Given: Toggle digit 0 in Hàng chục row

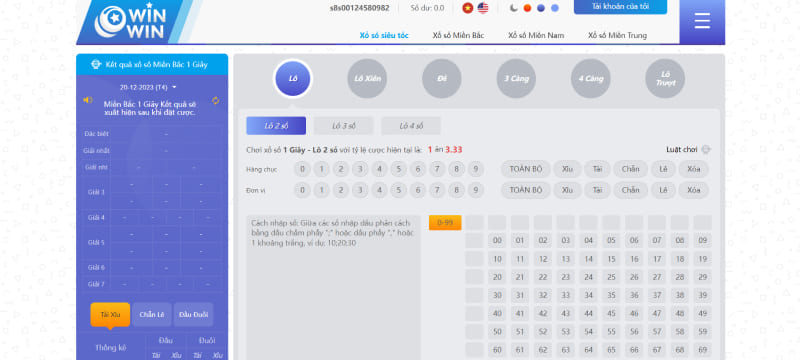Looking at the screenshot, I should (x=302, y=169).
